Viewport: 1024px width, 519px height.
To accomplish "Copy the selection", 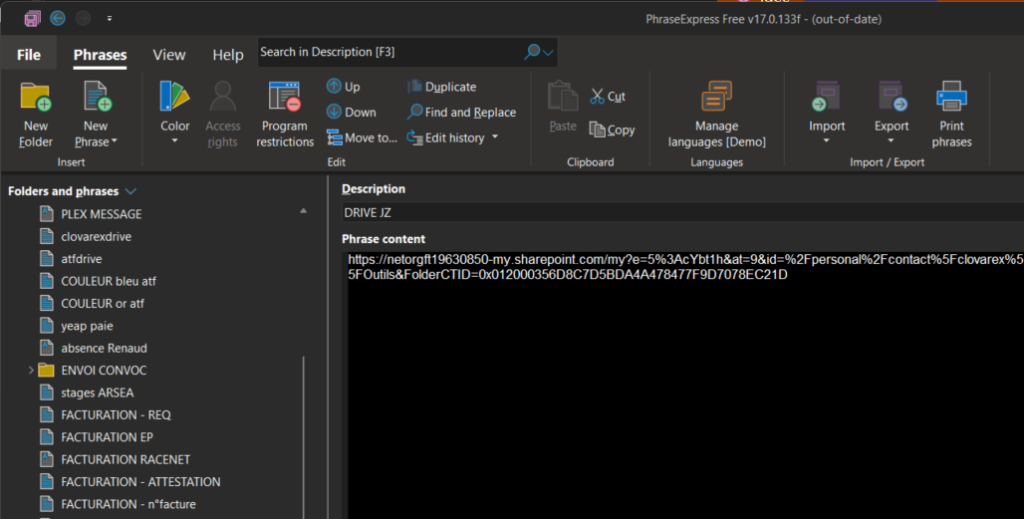I will pyautogui.click(x=612, y=130).
